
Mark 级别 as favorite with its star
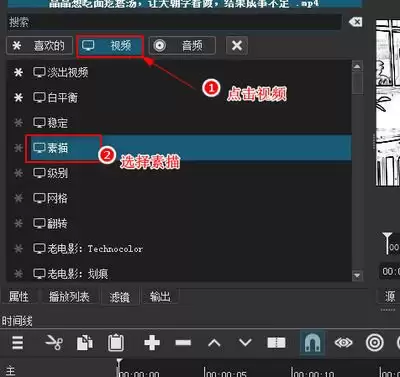point(18,173)
